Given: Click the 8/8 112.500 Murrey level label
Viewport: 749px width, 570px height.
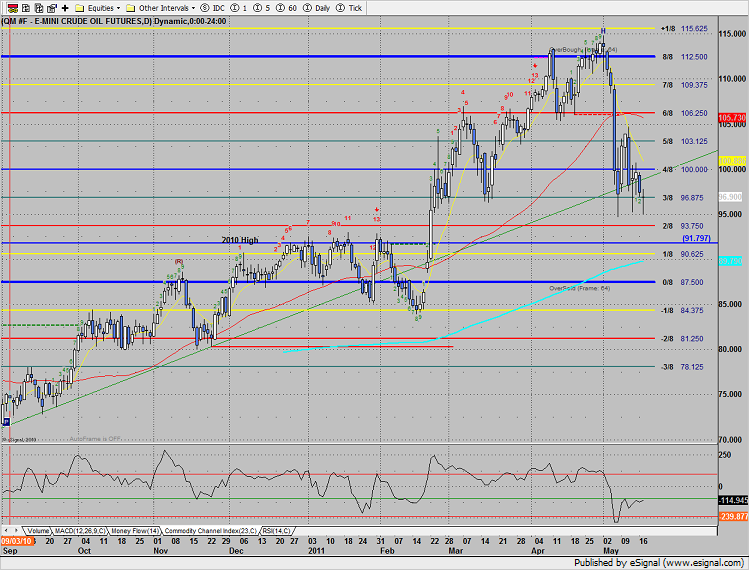Looking at the screenshot, I should coord(685,57).
